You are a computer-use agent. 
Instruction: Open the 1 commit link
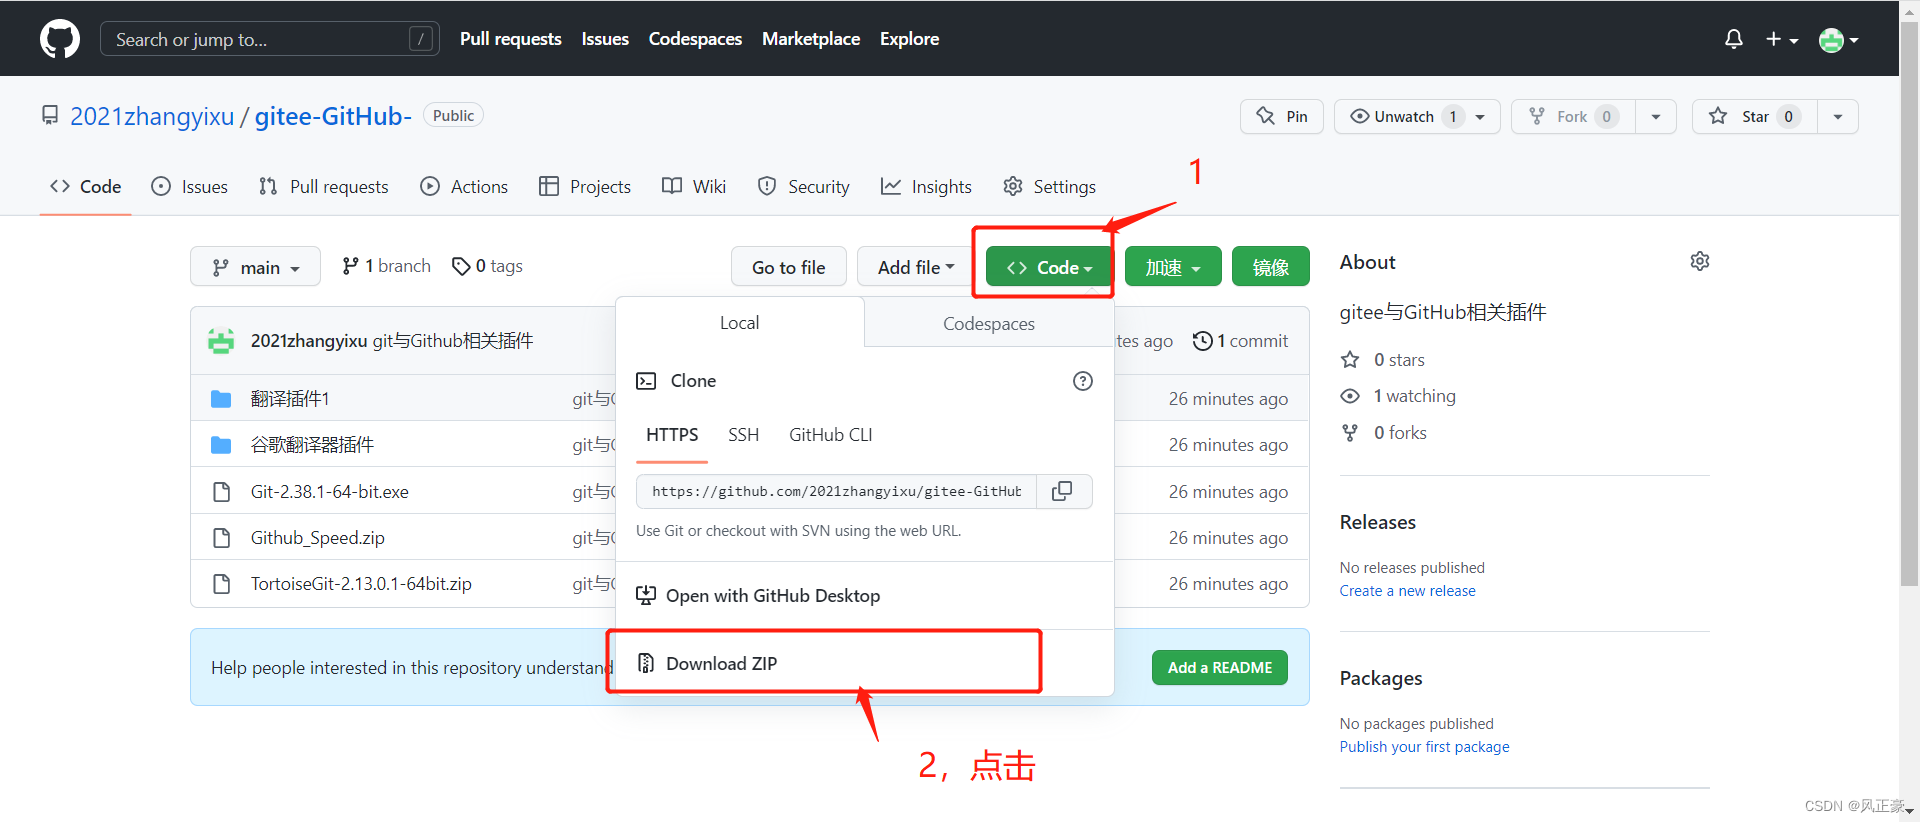1241,341
